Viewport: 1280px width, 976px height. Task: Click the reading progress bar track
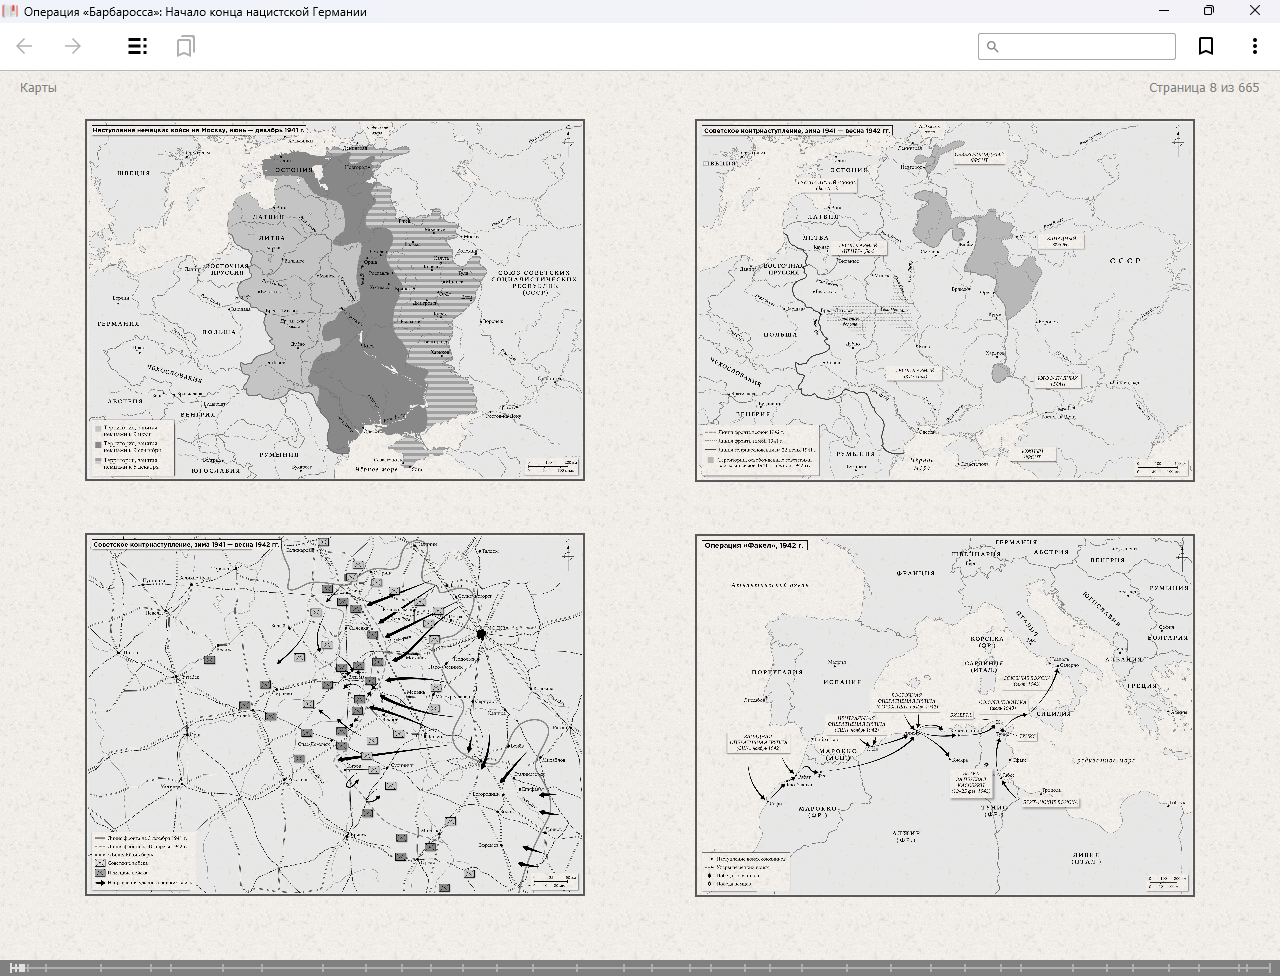pos(640,967)
